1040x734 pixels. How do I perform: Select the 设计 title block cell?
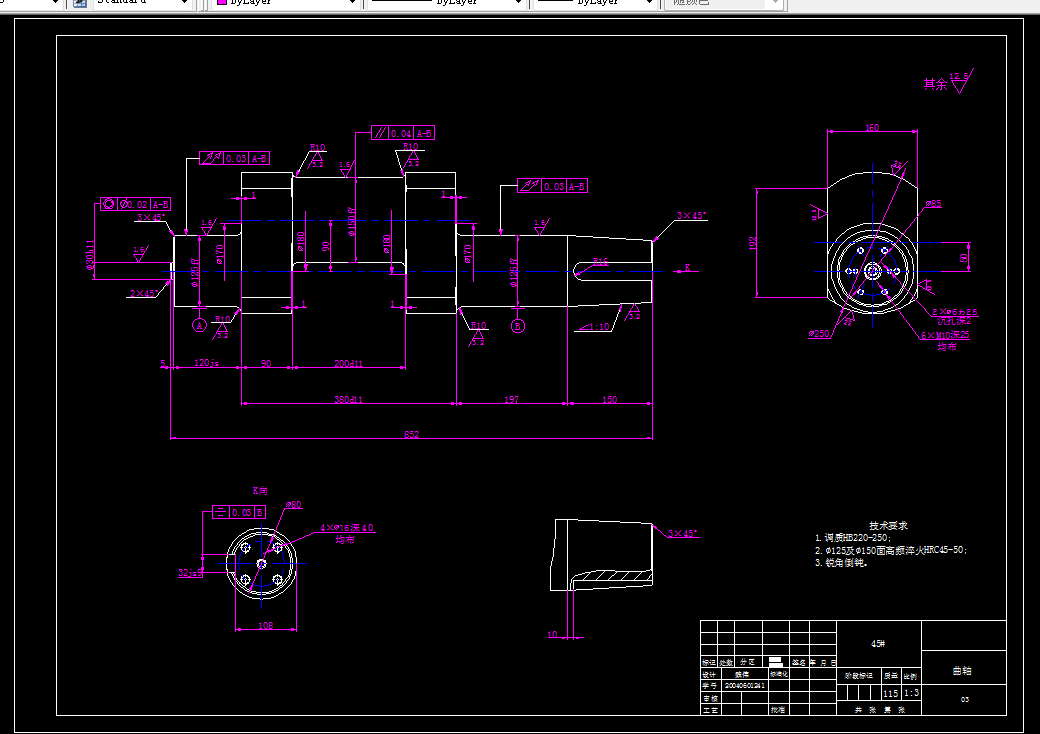pyautogui.click(x=710, y=674)
